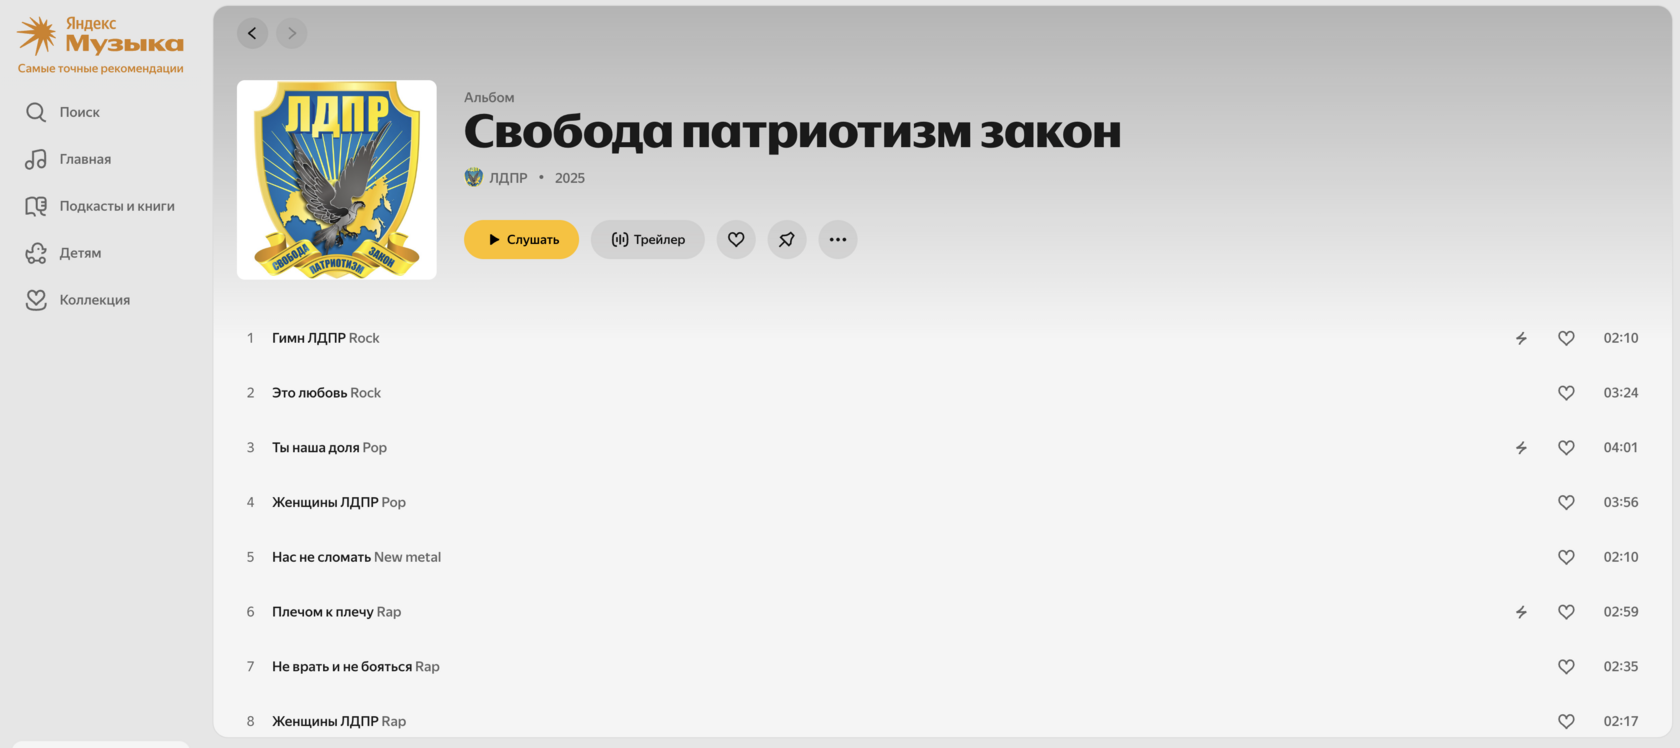Open the Яндекс Музыка logo
Image resolution: width=1680 pixels, height=748 pixels.
coord(100,36)
